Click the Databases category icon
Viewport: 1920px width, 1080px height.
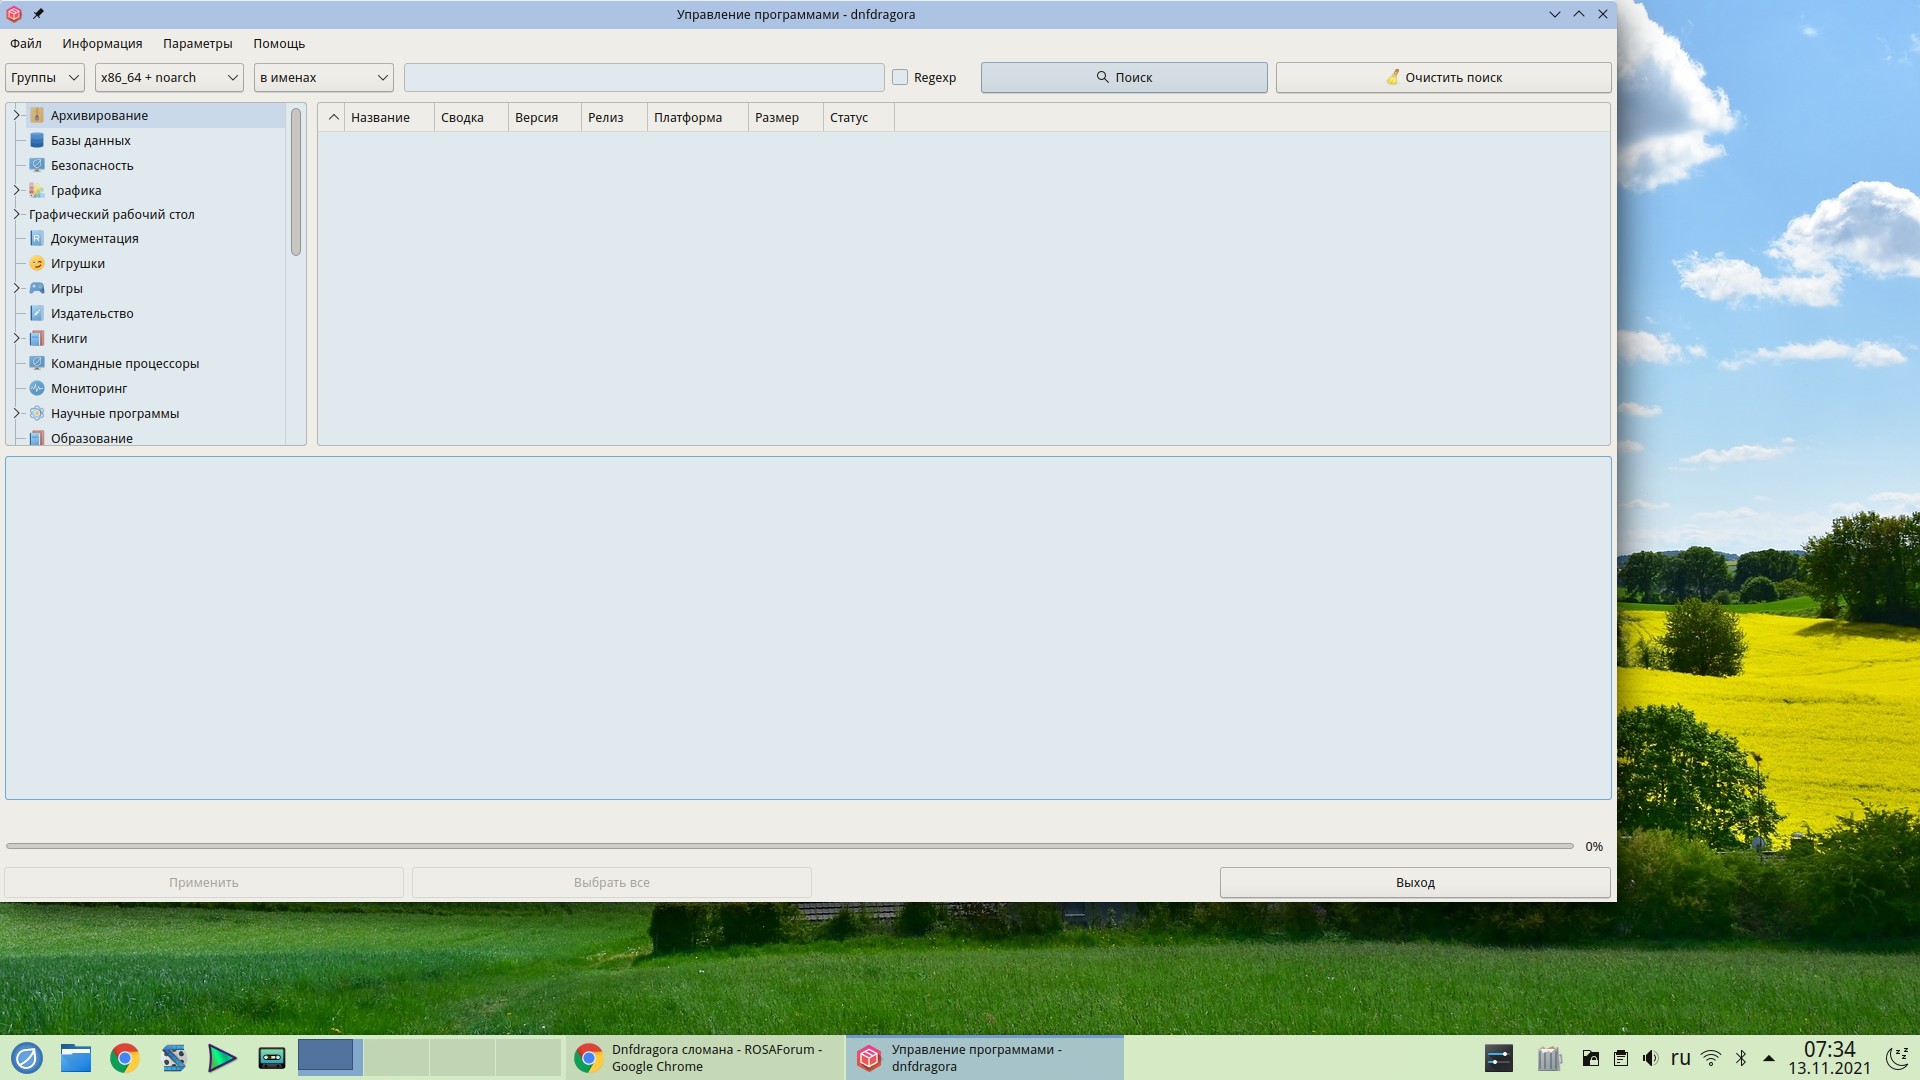tap(37, 140)
